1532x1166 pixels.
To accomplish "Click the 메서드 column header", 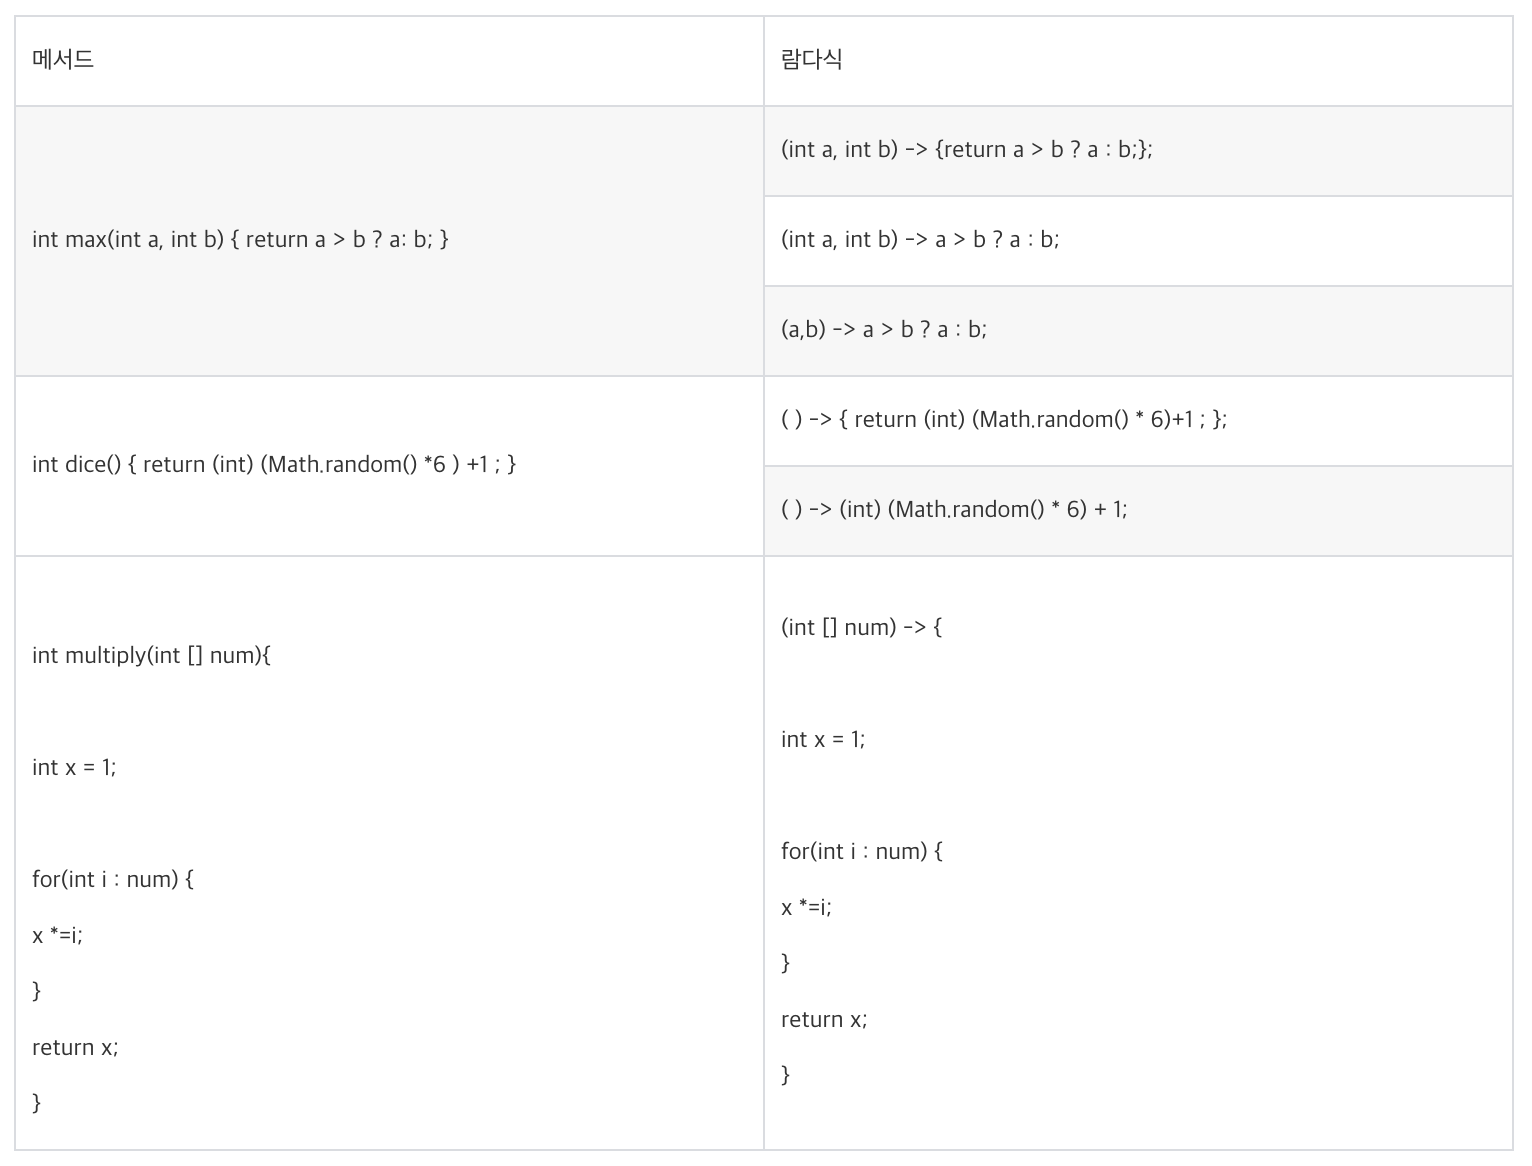I will [x=389, y=61].
